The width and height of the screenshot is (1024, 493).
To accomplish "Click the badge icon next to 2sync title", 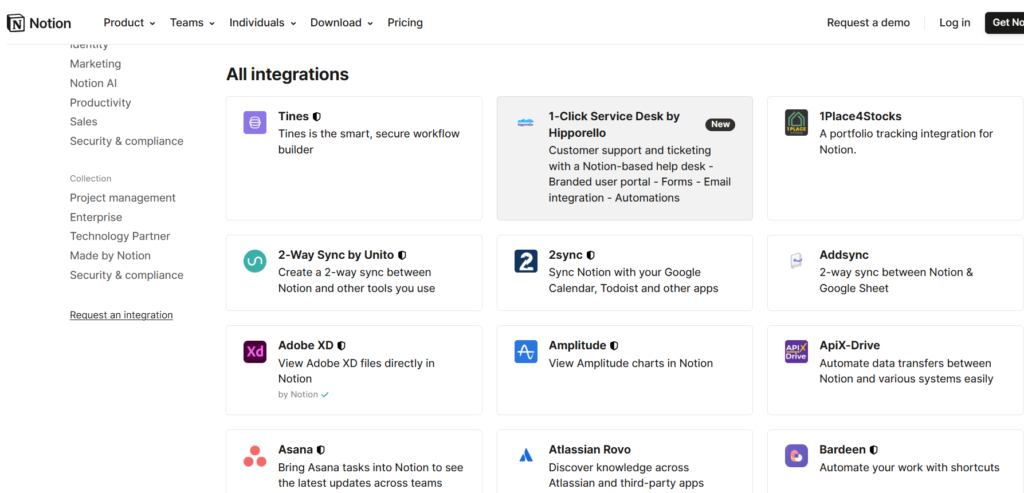I will coord(590,255).
